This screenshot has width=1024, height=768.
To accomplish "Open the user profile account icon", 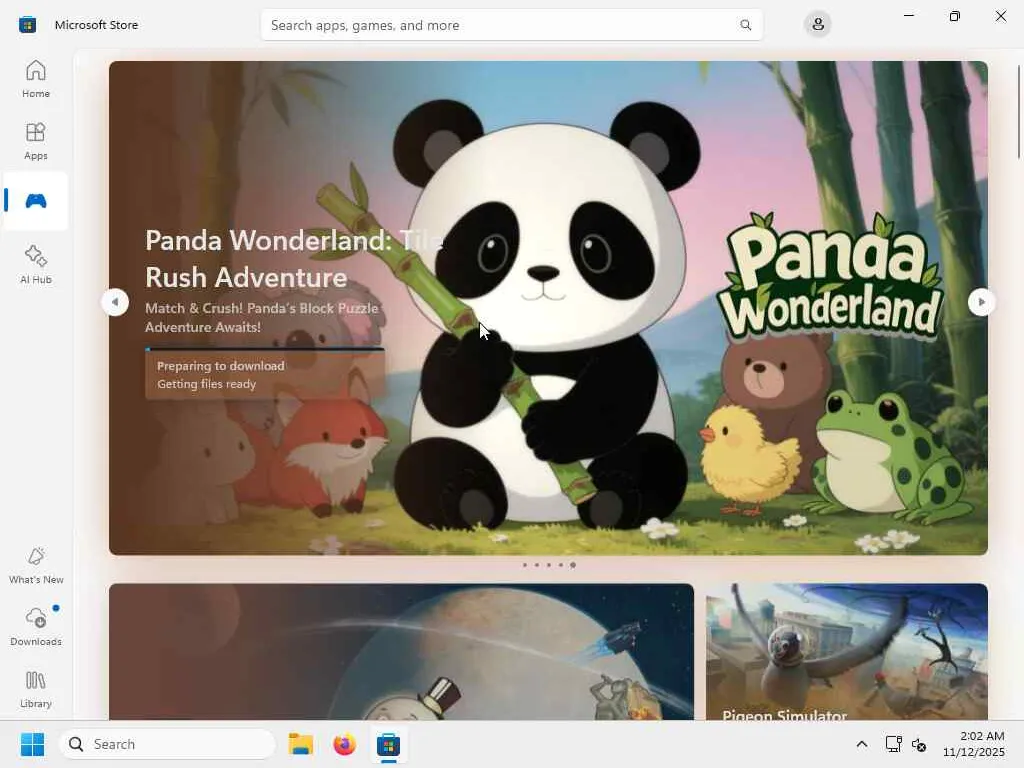I will point(817,25).
